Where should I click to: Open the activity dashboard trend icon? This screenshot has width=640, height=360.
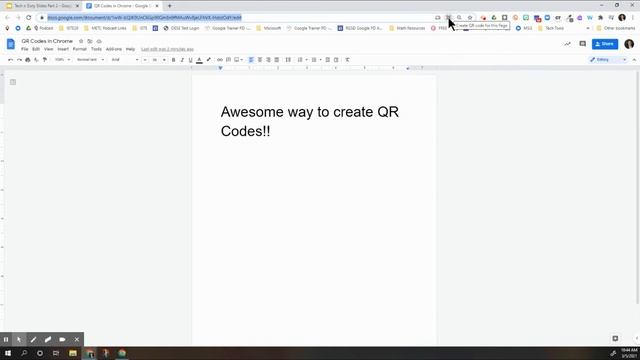(567, 44)
